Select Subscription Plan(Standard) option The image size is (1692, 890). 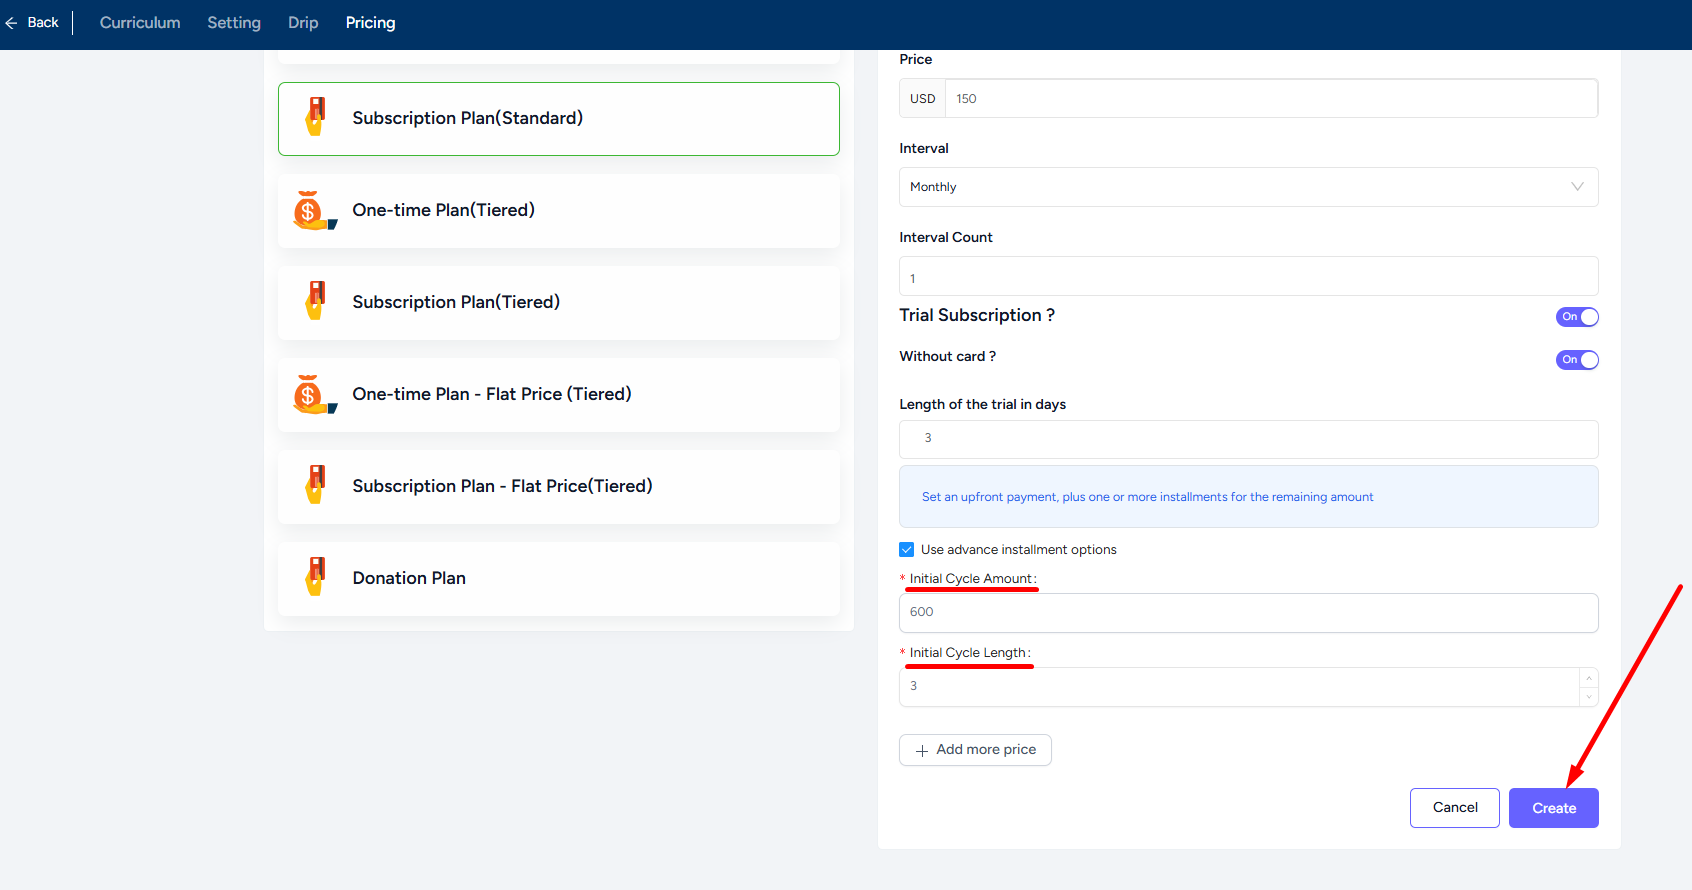coord(559,119)
